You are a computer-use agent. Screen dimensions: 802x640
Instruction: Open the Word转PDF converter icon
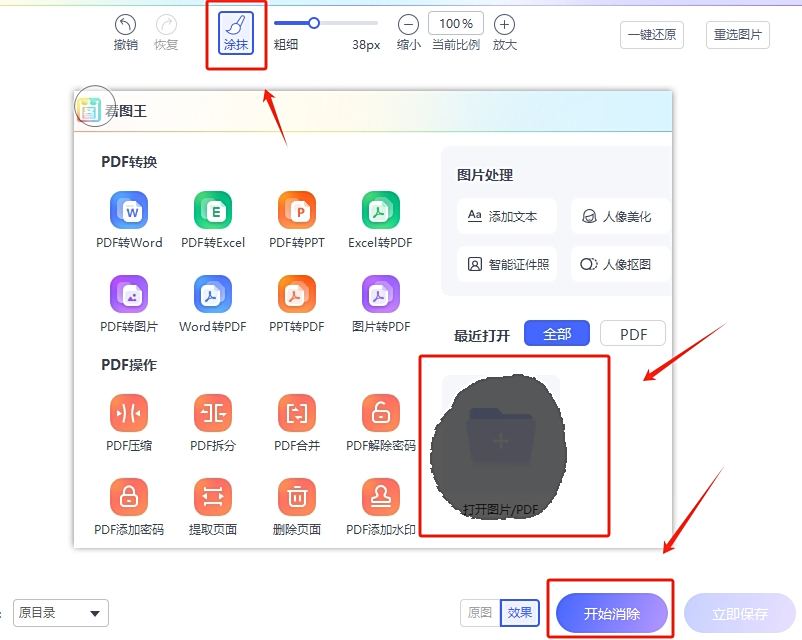point(213,294)
